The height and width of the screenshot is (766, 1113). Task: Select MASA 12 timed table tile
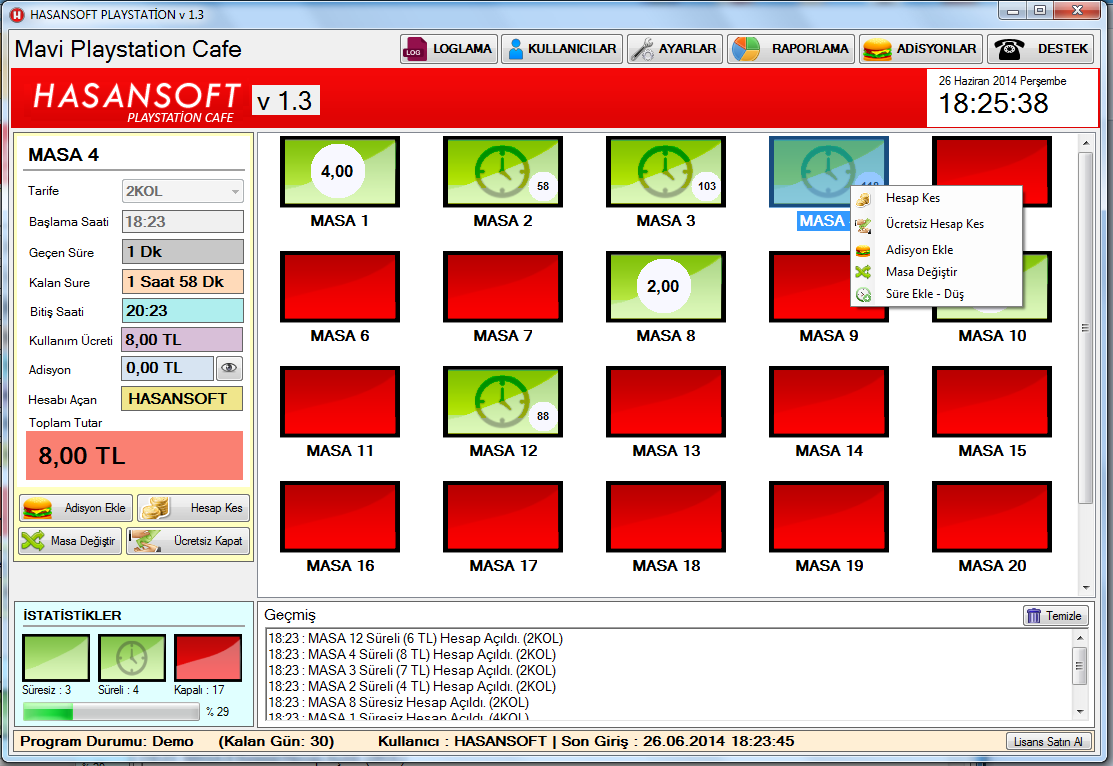pos(503,402)
